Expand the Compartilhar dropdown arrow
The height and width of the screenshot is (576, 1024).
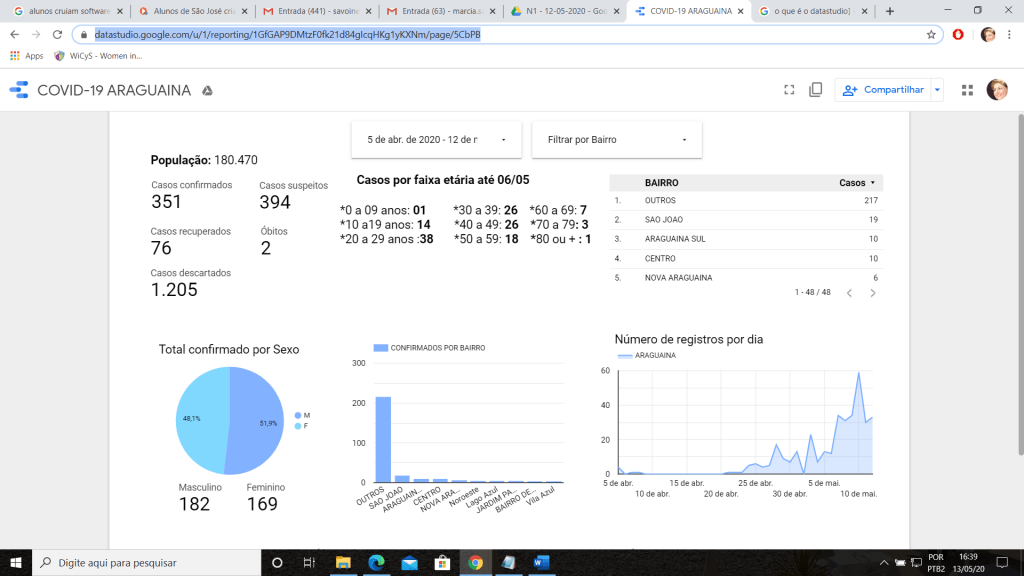coord(937,90)
